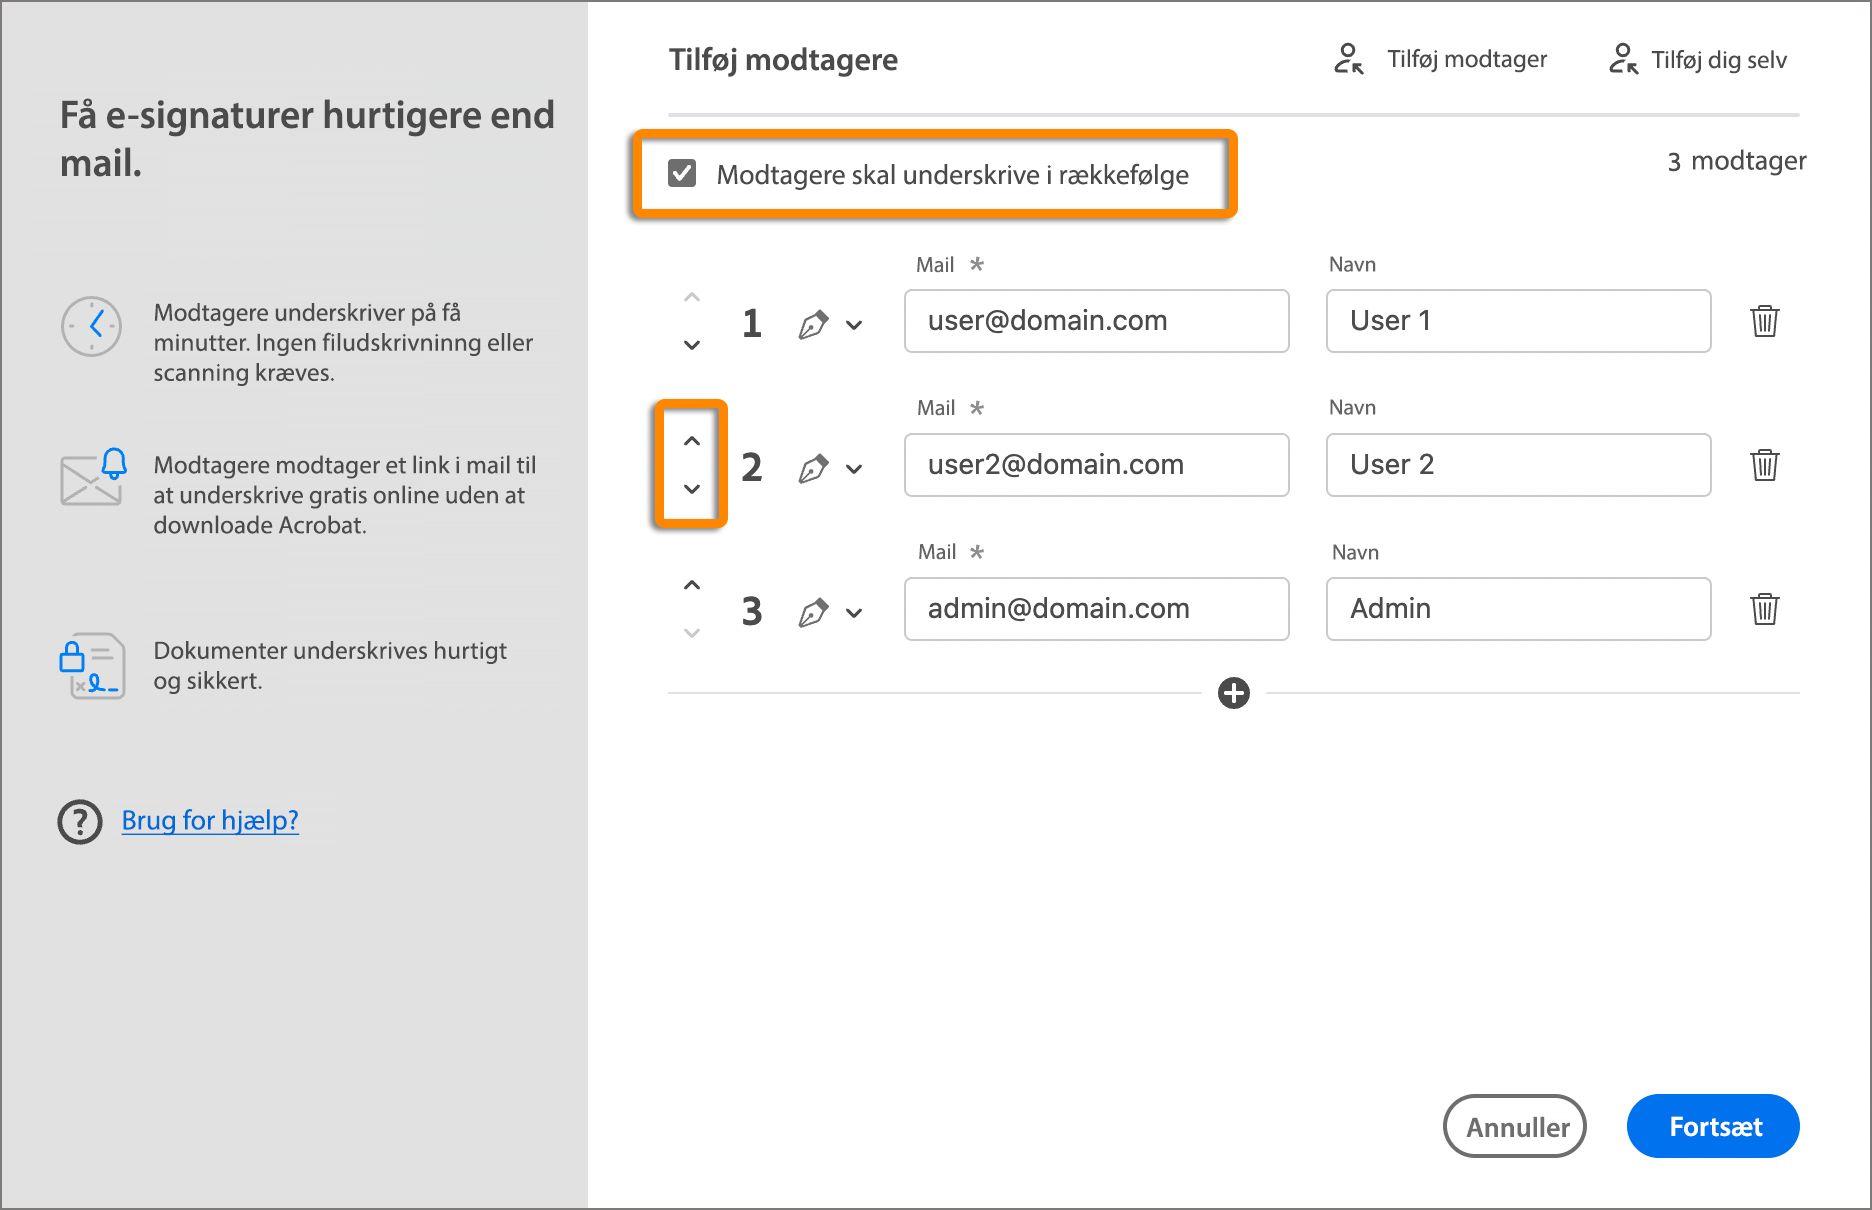Remove User 2 using the trash icon
This screenshot has width=1872, height=1210.
pyautogui.click(x=1764, y=465)
